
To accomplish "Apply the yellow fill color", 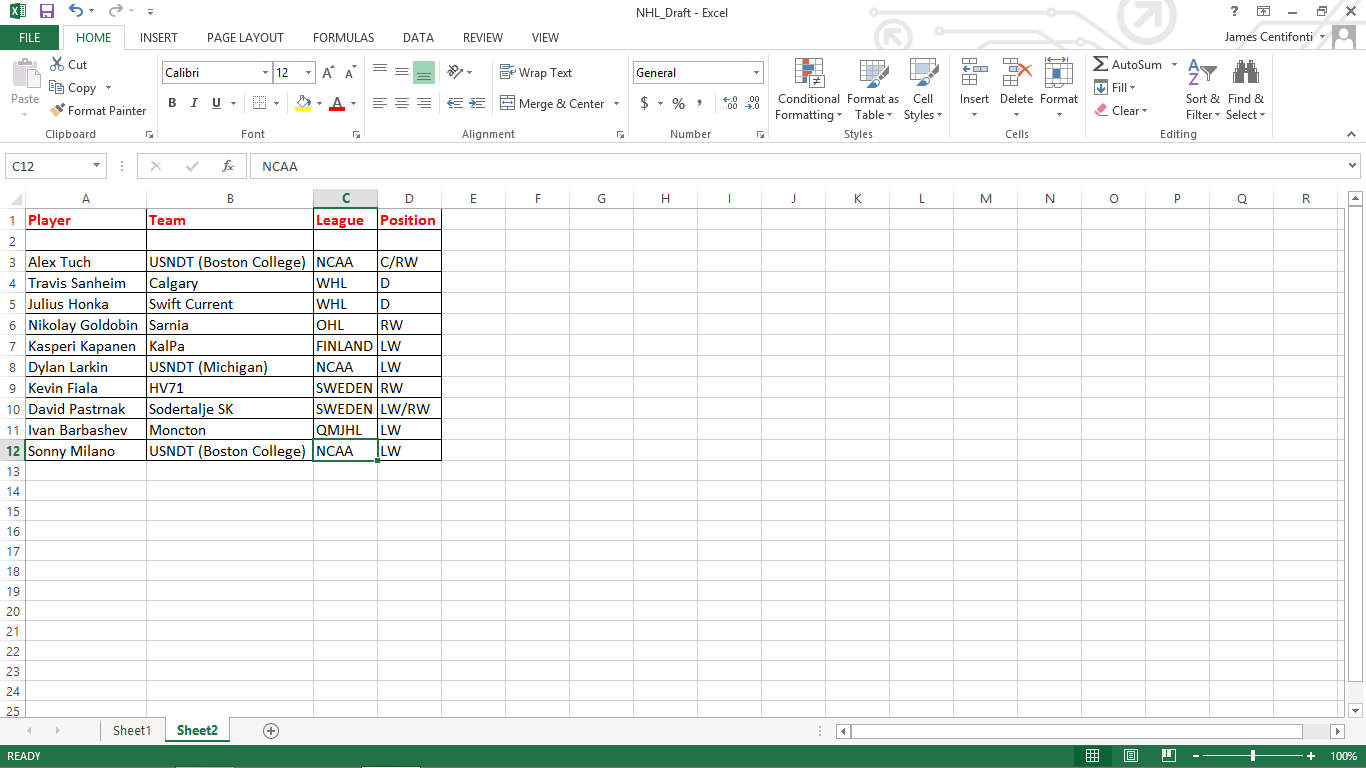I will (x=304, y=103).
